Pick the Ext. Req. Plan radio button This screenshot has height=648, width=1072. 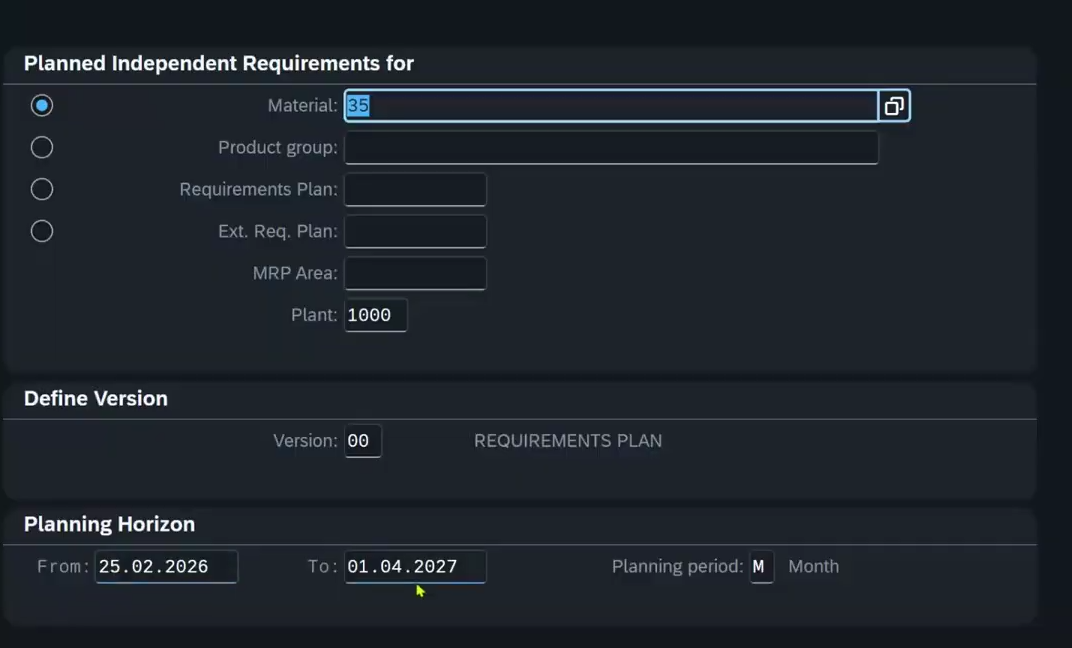42,231
